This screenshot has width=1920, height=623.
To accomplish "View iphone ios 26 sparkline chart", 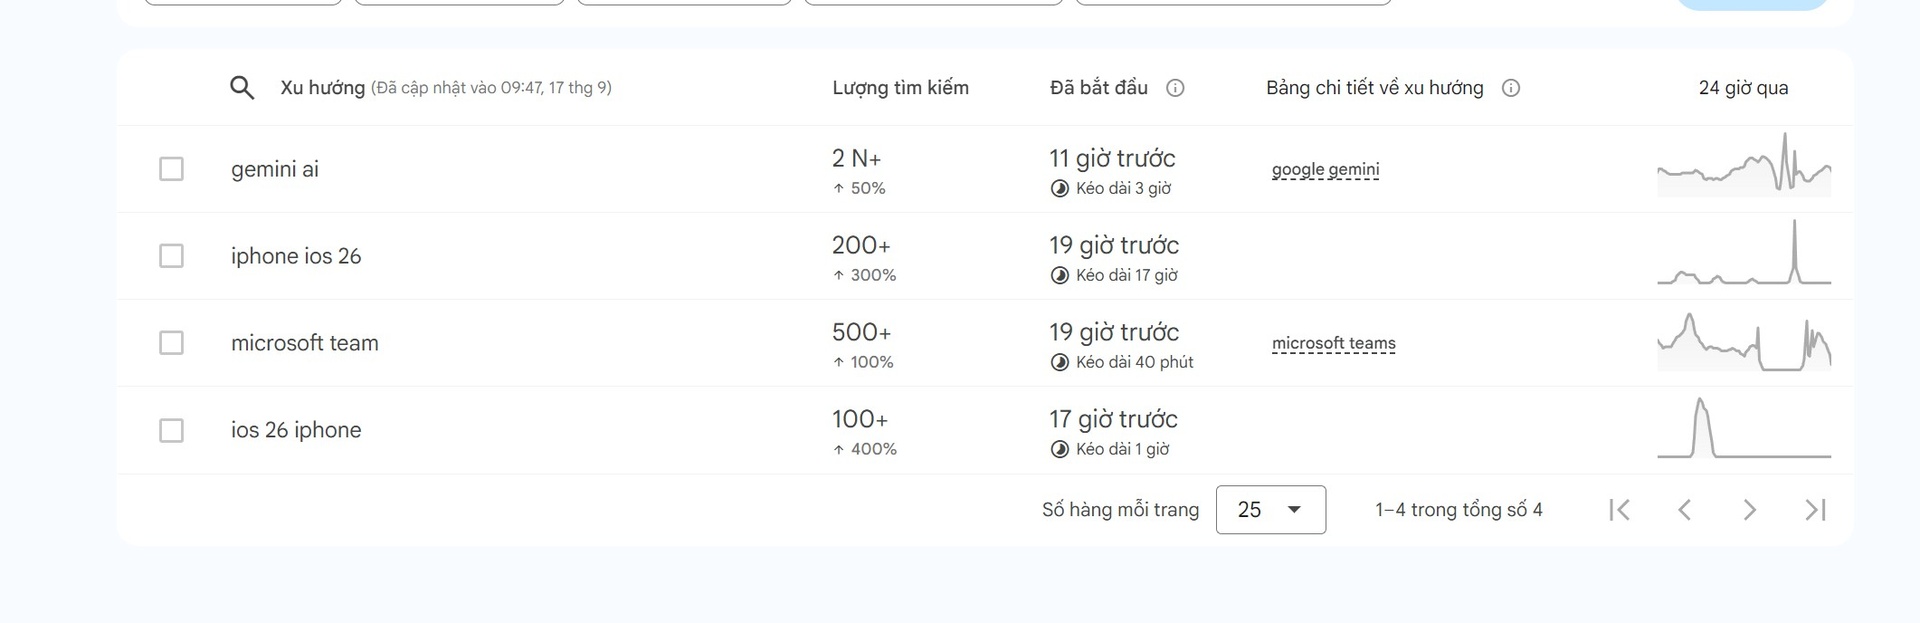I will coord(1744,256).
